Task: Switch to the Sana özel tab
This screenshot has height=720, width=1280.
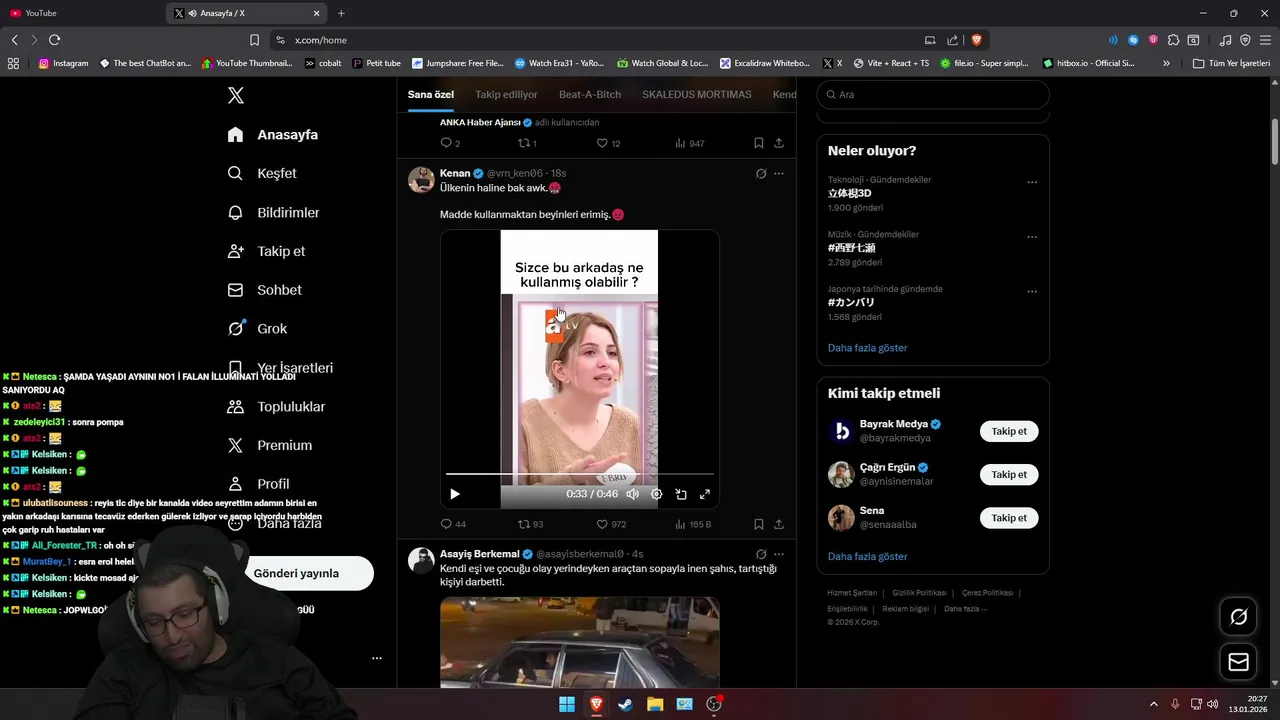Action: click(431, 94)
